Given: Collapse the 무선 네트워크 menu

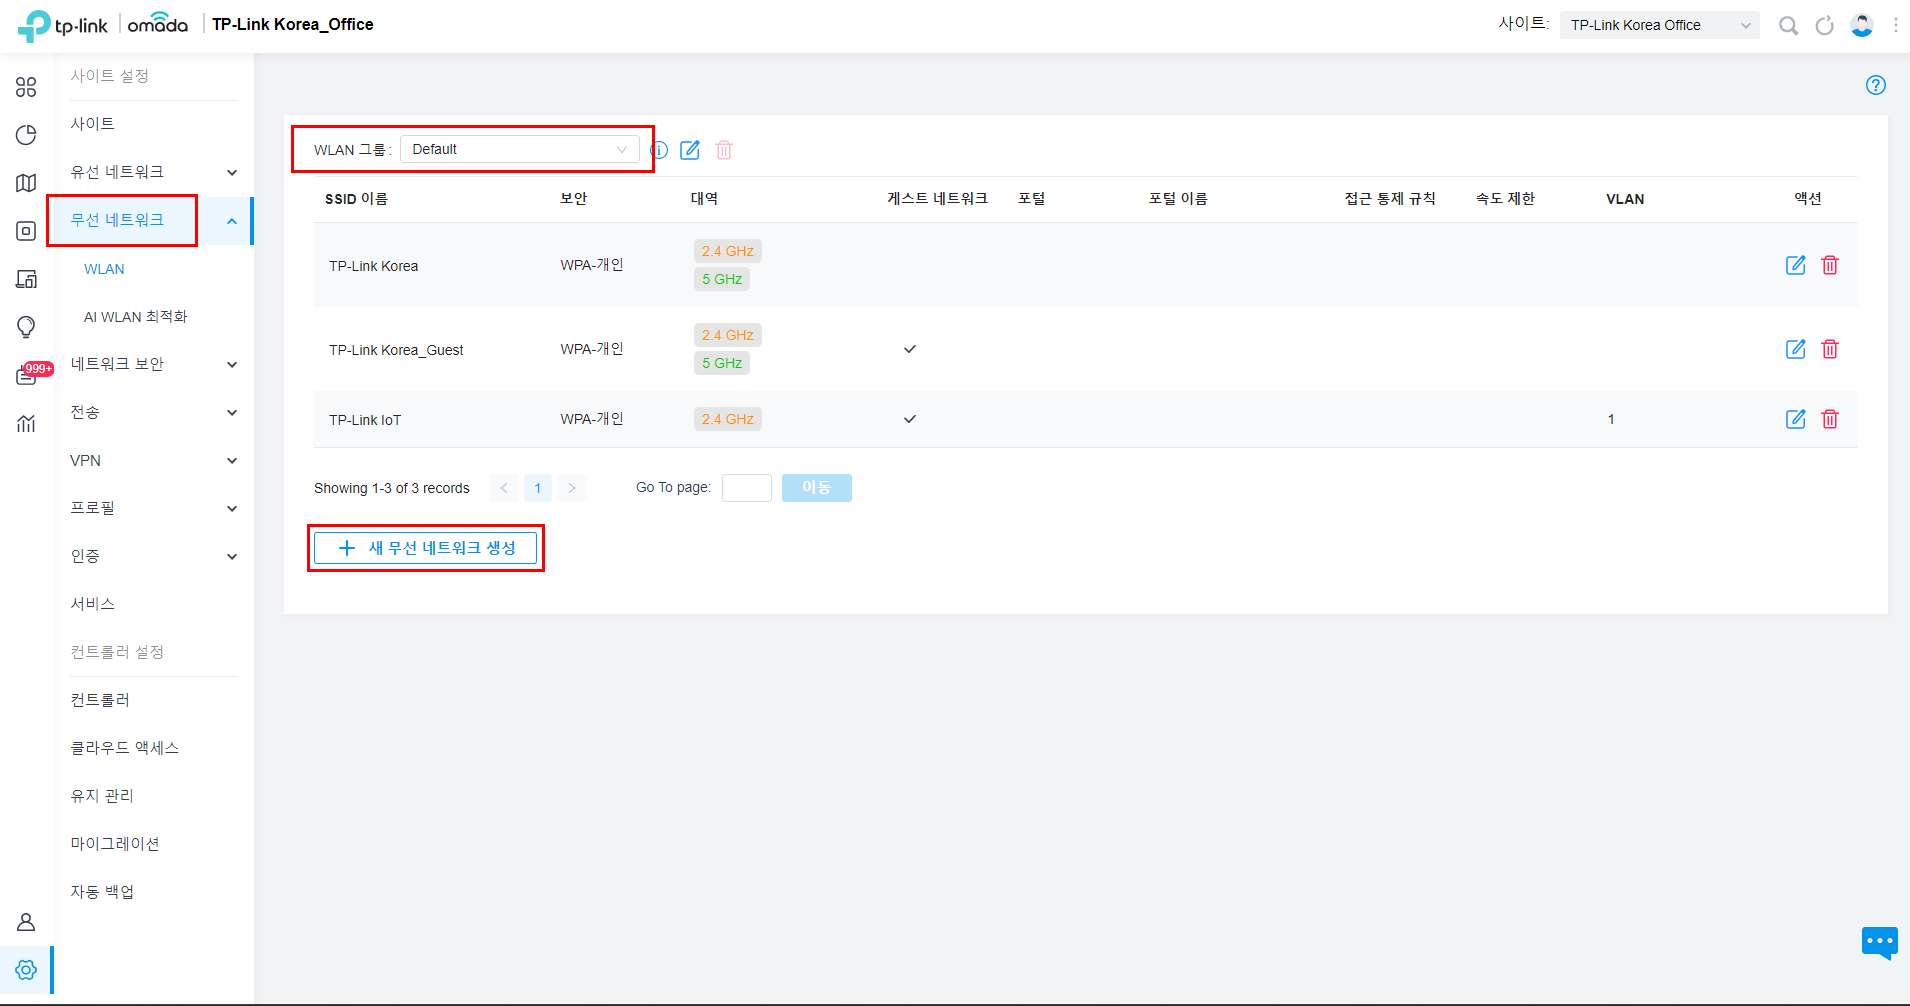Looking at the screenshot, I should point(154,220).
